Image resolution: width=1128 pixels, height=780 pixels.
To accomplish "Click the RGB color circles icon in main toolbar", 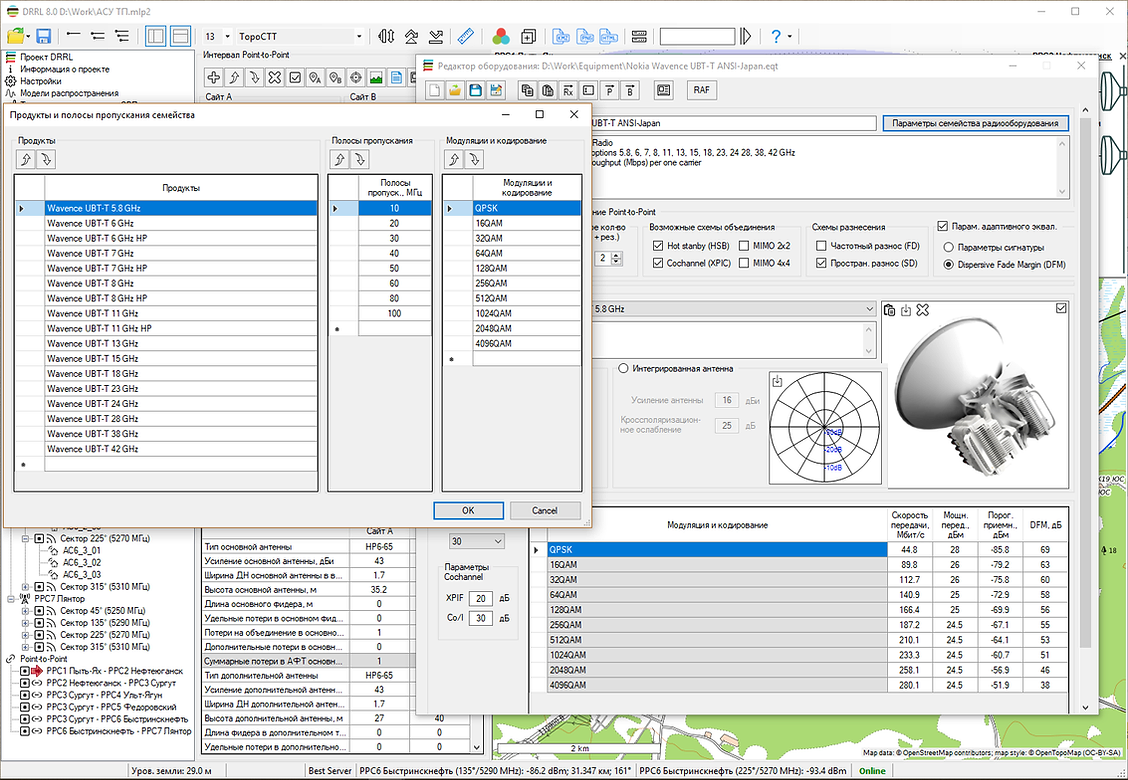I will click(501, 36).
